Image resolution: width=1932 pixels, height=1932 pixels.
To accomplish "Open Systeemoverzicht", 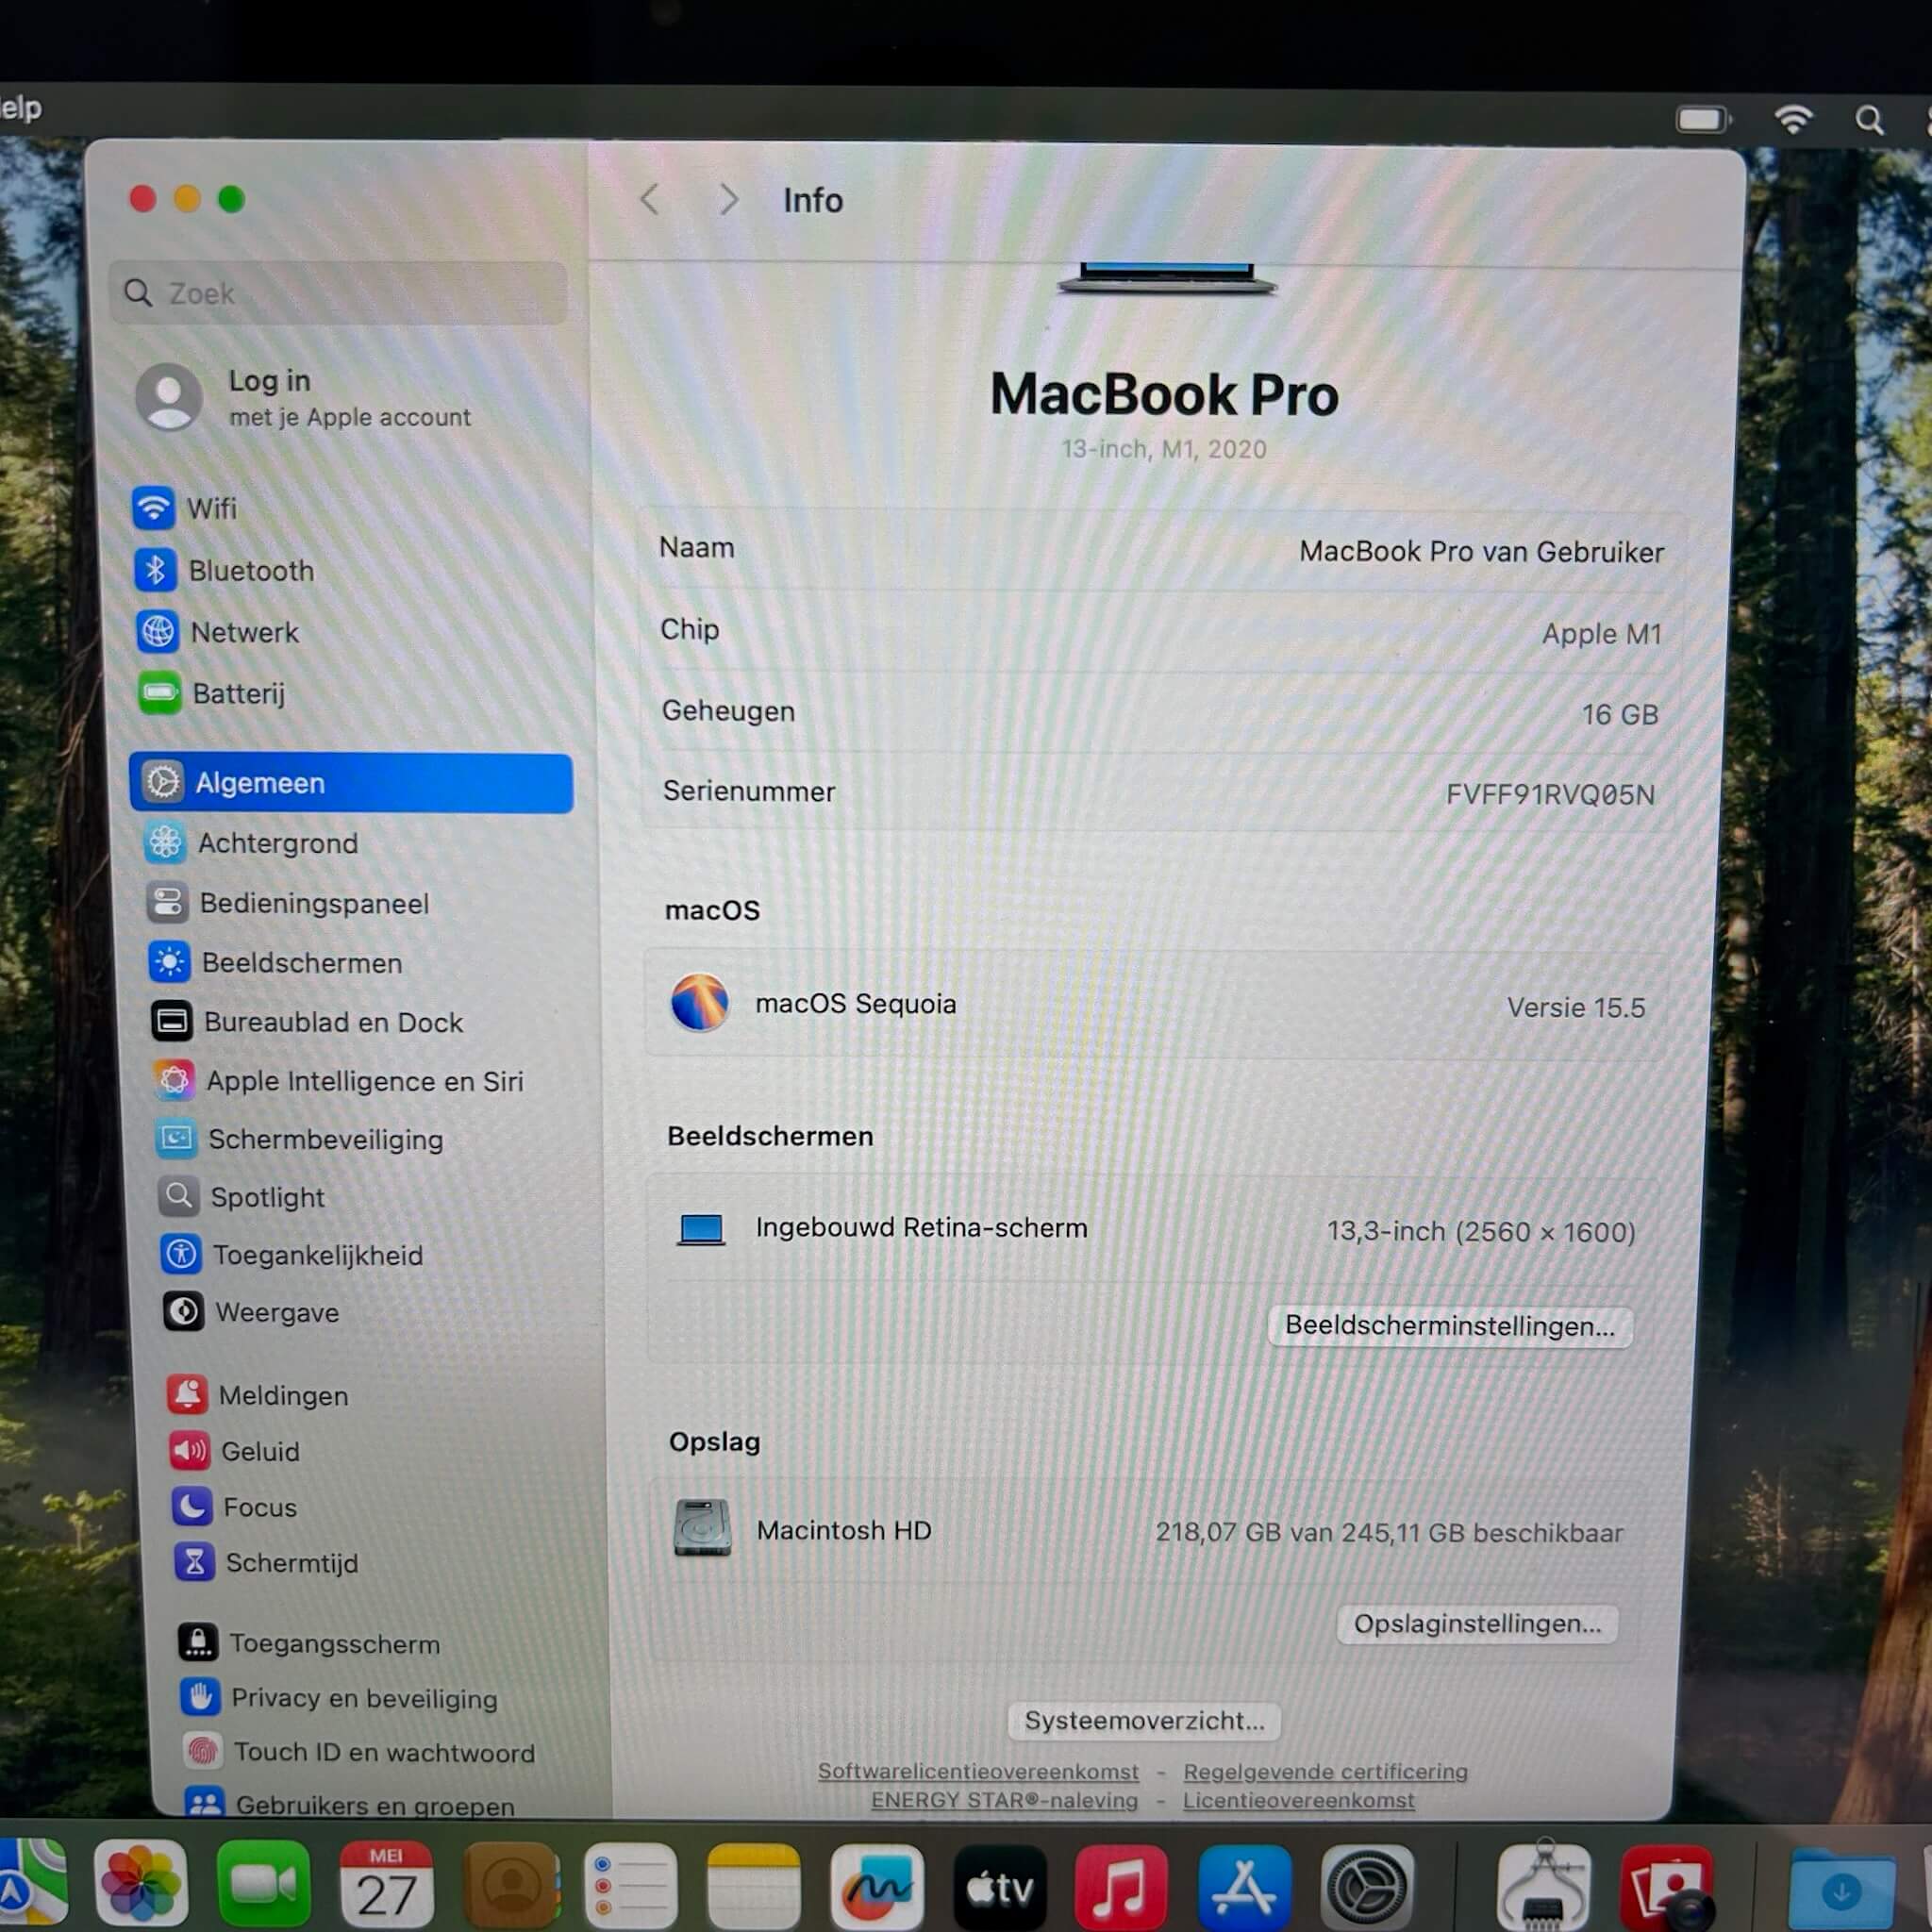I will pyautogui.click(x=1144, y=1721).
